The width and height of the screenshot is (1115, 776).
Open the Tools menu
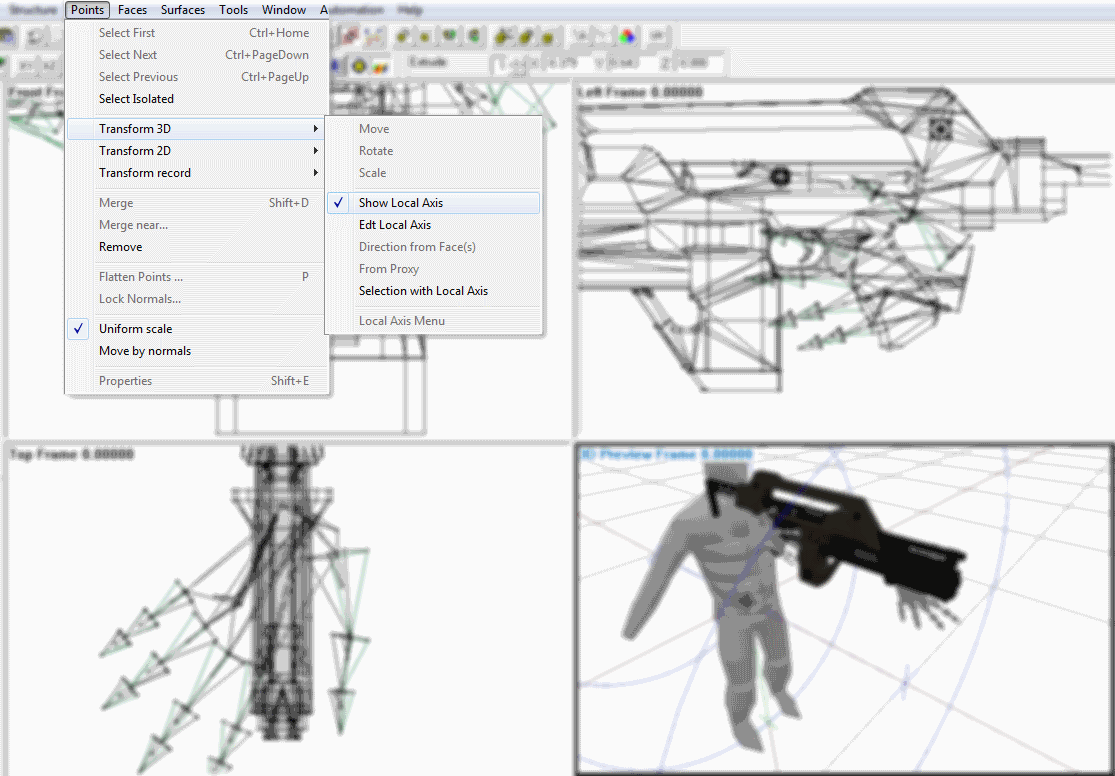click(234, 10)
